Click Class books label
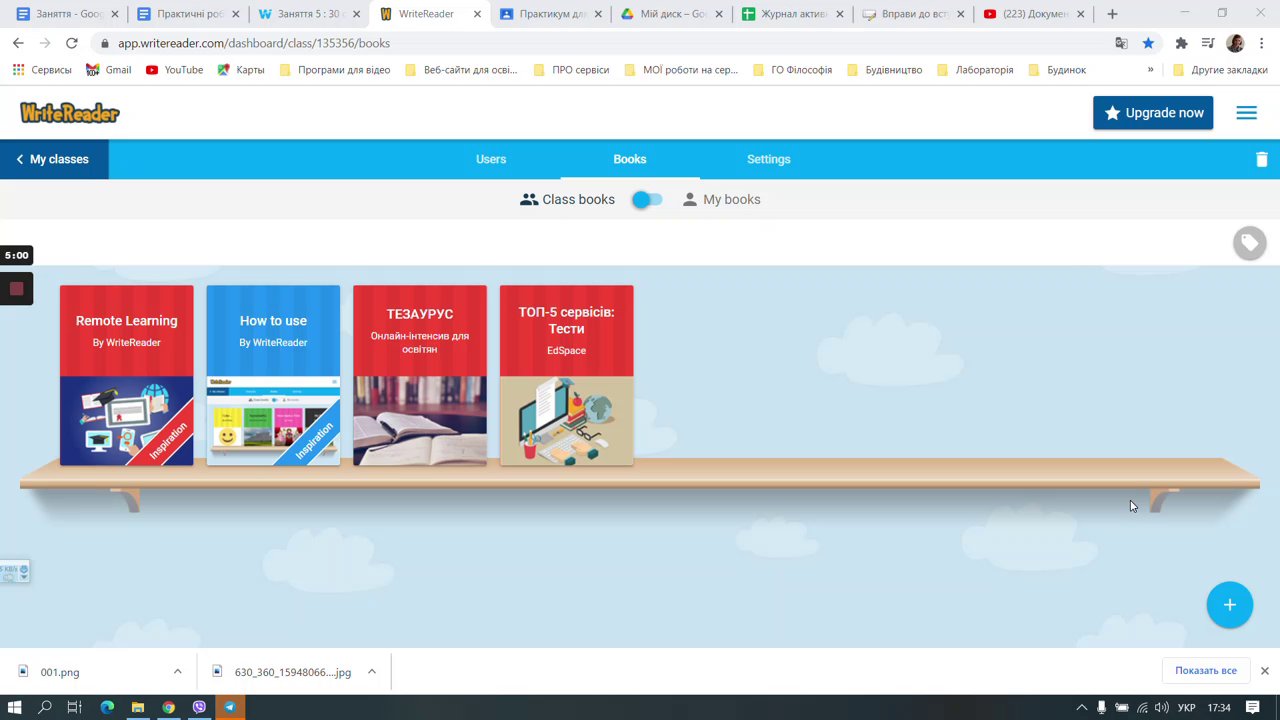 pos(578,200)
